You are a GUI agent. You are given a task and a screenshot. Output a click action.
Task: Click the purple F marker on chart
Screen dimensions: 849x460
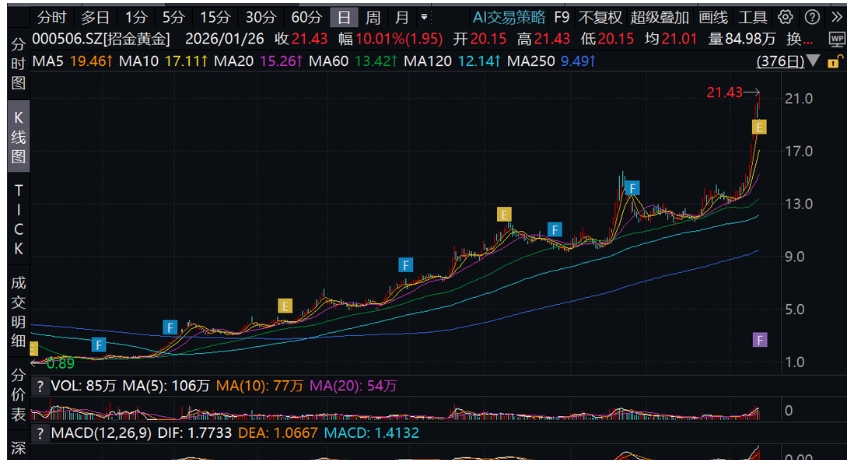tap(760, 340)
